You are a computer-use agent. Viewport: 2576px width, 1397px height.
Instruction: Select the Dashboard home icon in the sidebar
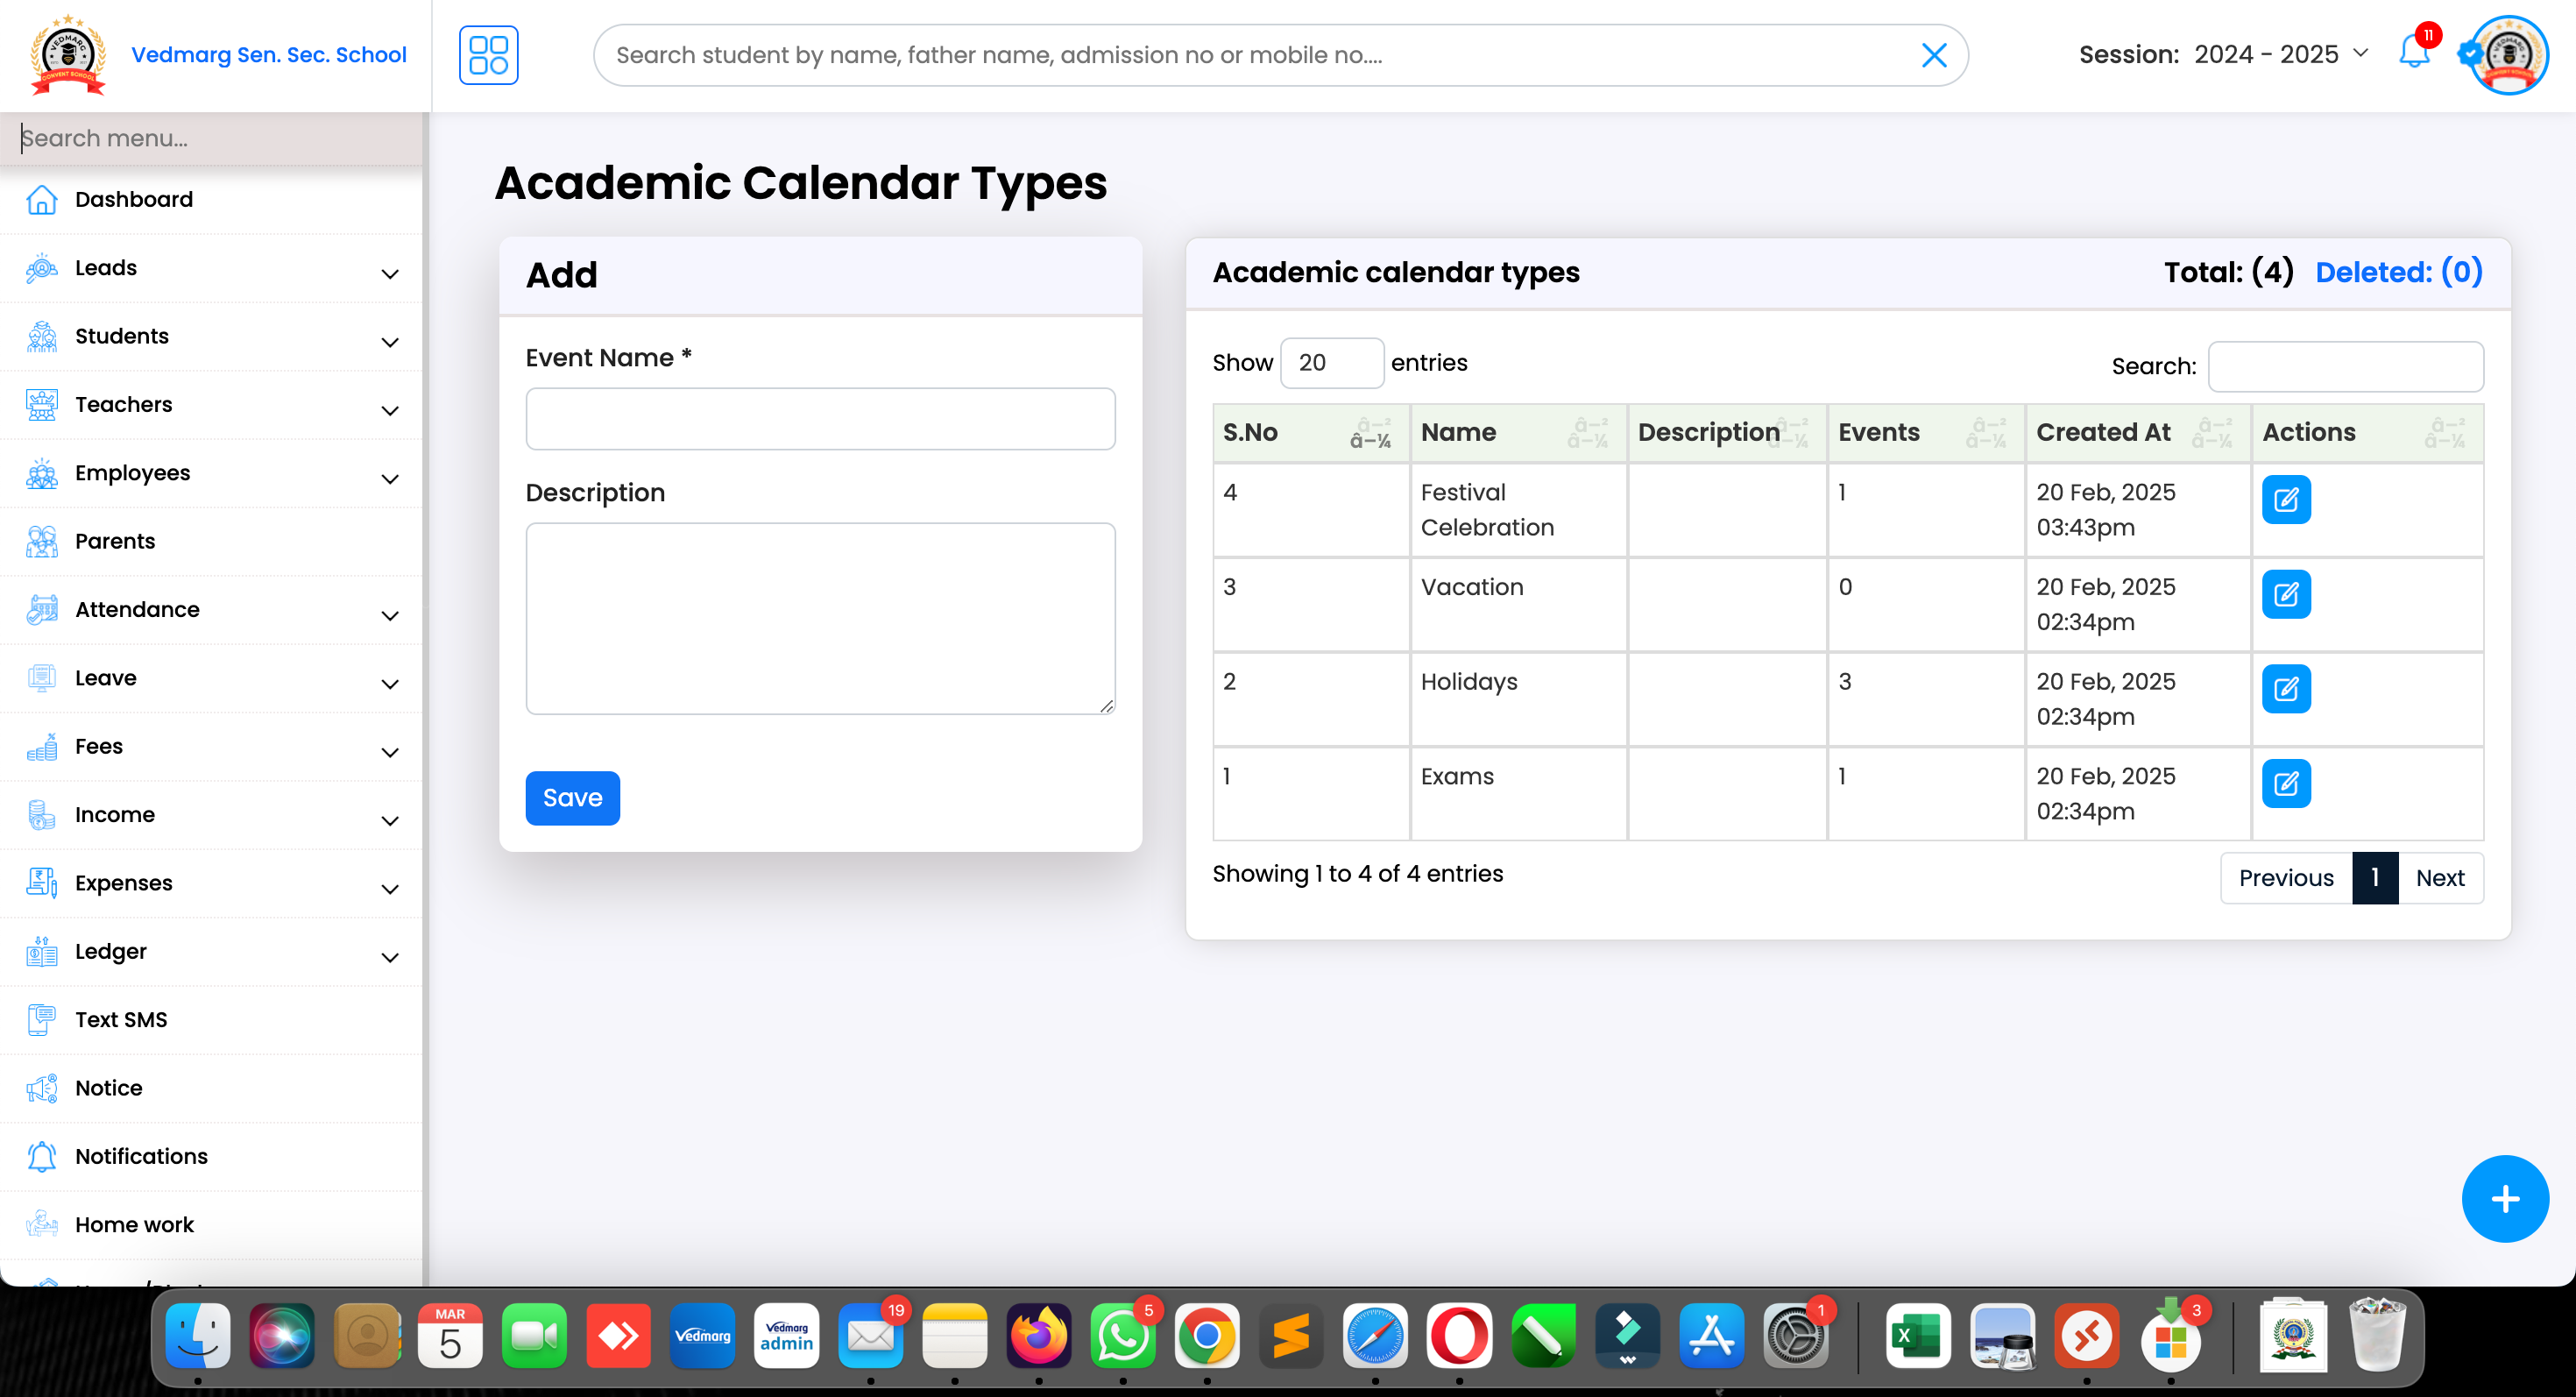pyautogui.click(x=41, y=199)
